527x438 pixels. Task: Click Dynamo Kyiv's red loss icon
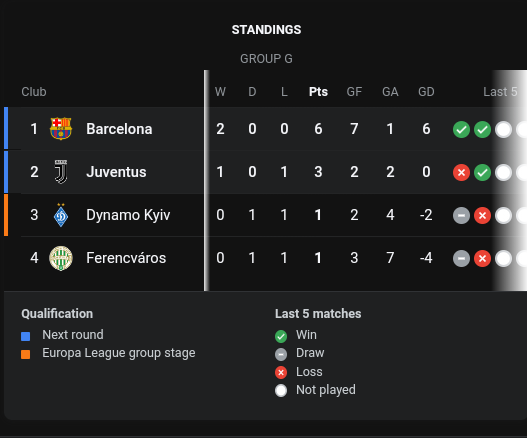pyautogui.click(x=482, y=215)
